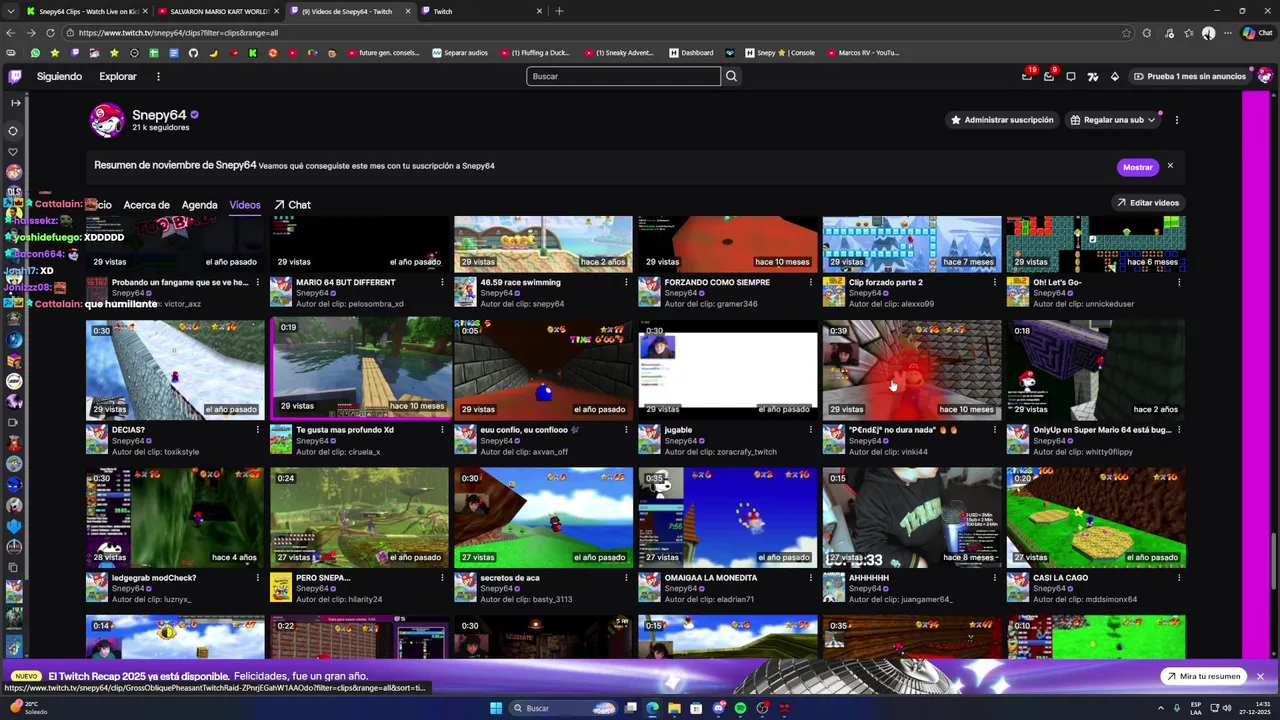
Task: Open File Explorer from the taskbar
Action: 674,708
